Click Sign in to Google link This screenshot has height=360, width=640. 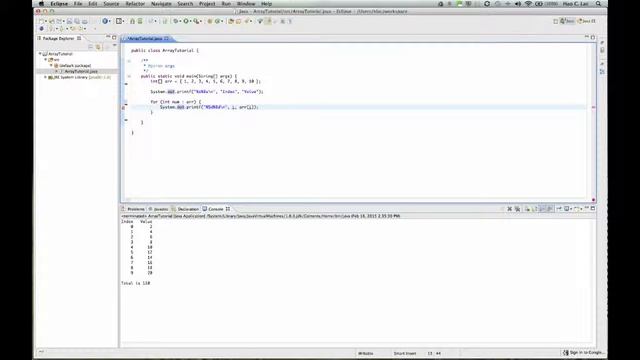coord(584,352)
